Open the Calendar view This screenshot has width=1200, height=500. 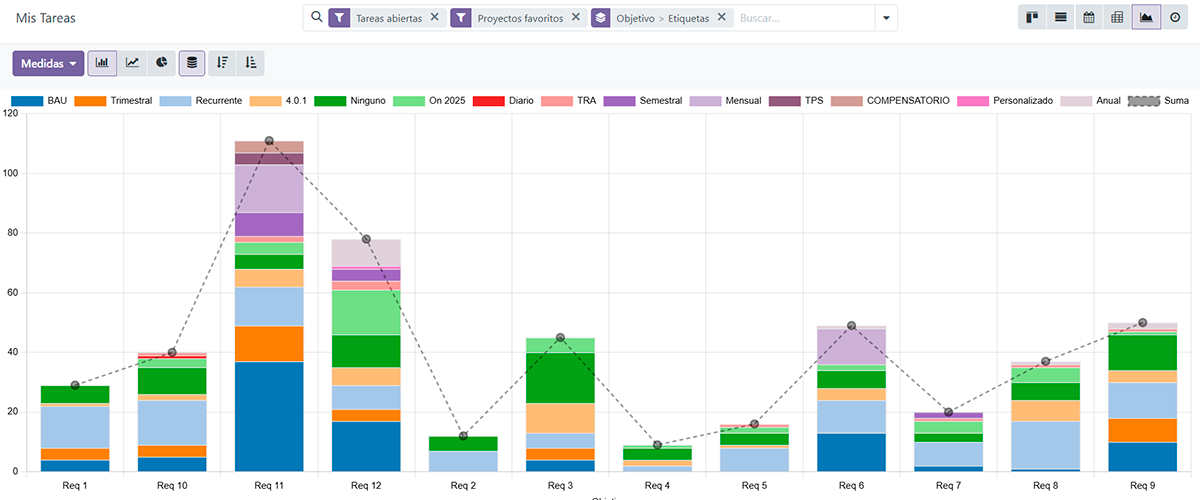pyautogui.click(x=1089, y=18)
